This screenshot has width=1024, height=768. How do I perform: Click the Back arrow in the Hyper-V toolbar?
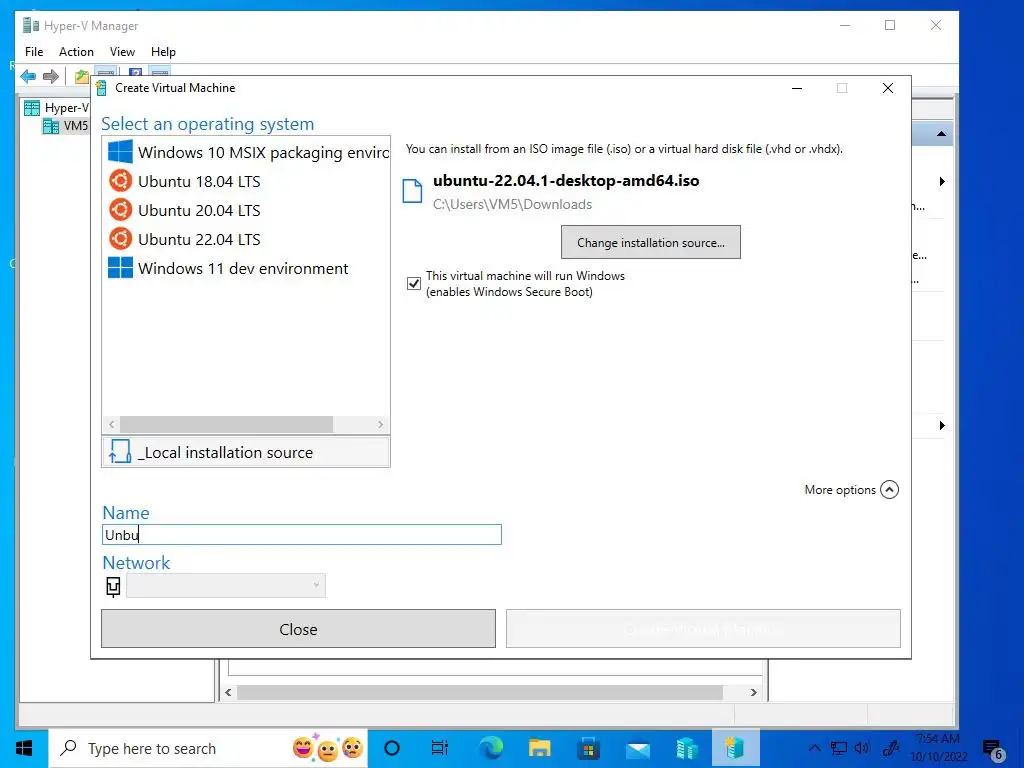point(28,76)
